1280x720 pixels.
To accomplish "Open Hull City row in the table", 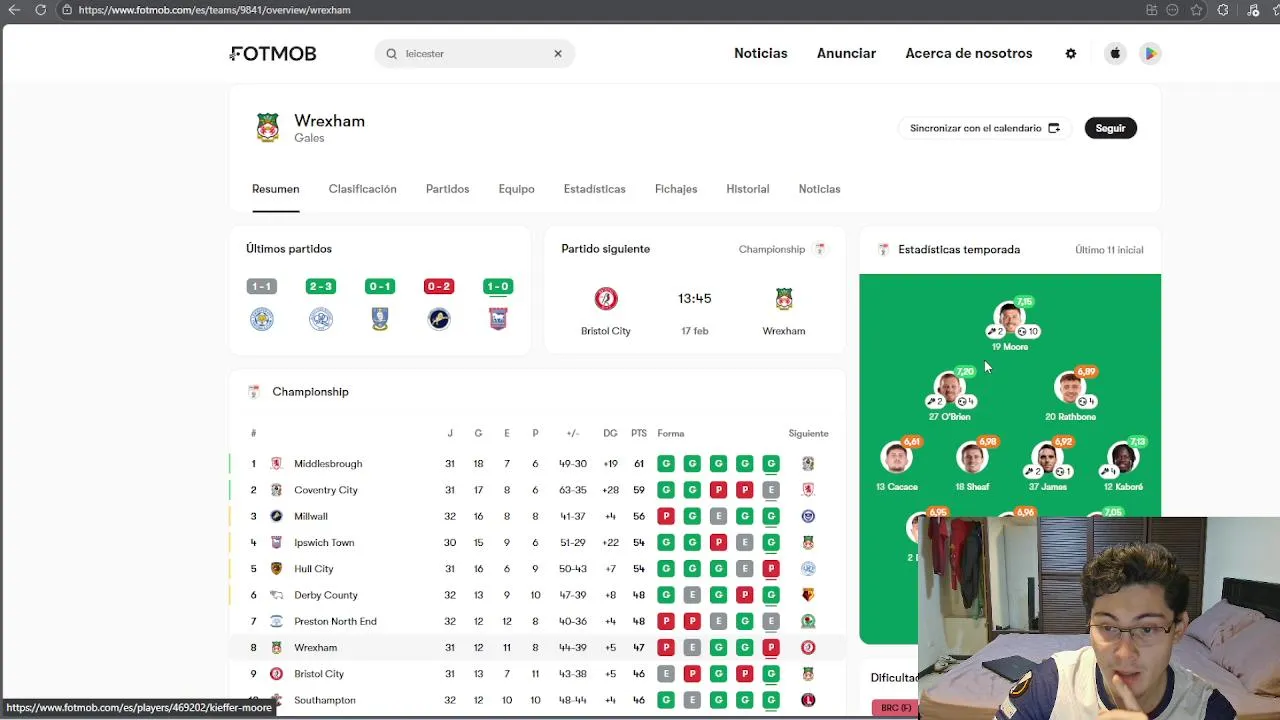I will (x=538, y=569).
